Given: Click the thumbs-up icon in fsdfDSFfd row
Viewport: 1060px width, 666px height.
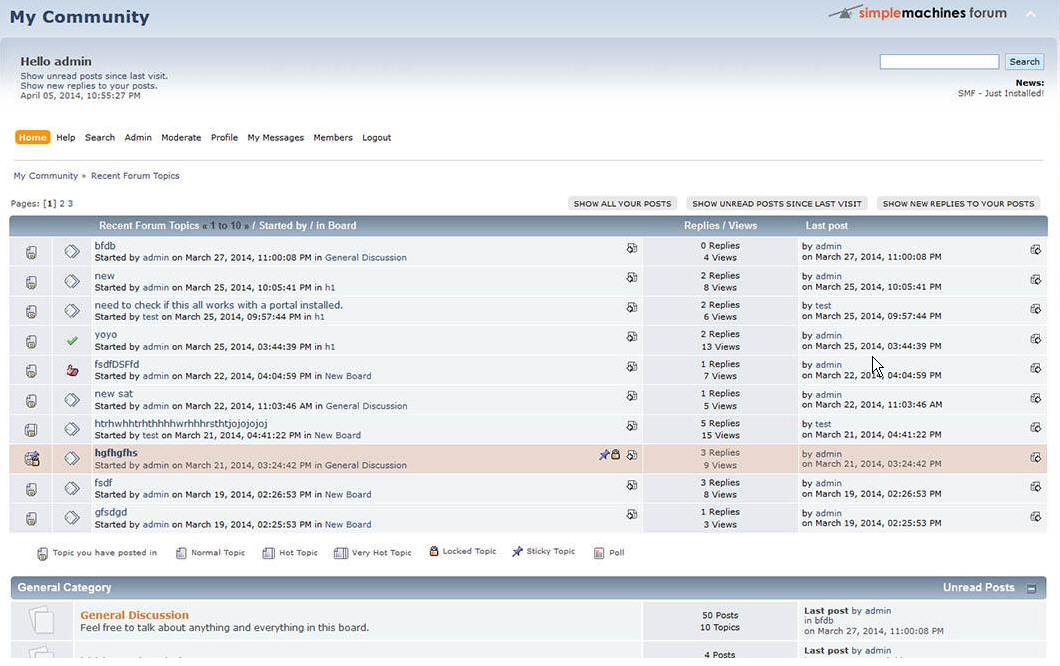Looking at the screenshot, I should 72,370.
